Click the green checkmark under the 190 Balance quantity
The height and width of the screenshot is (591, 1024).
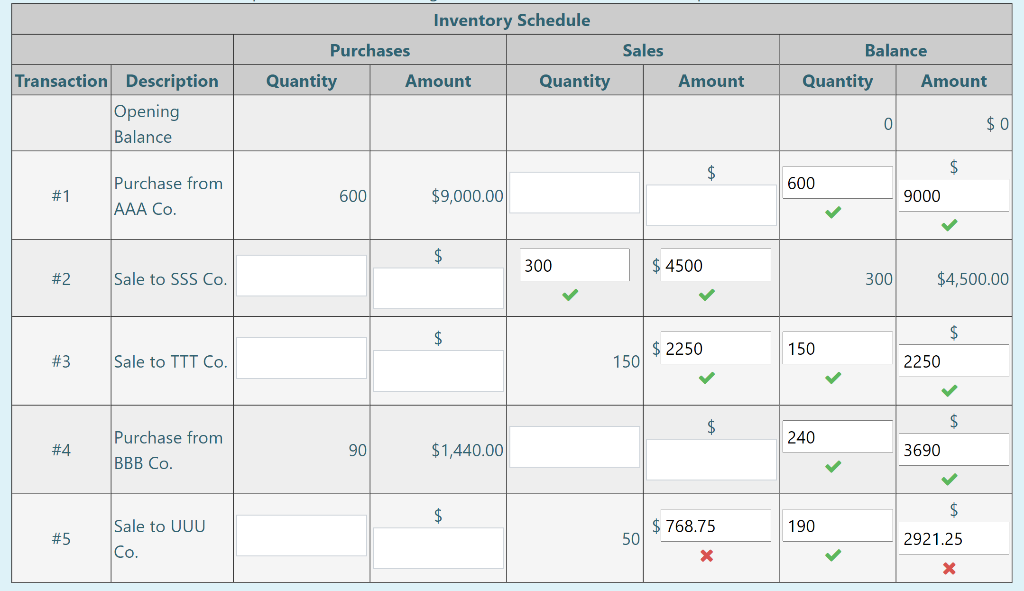pyautogui.click(x=834, y=554)
